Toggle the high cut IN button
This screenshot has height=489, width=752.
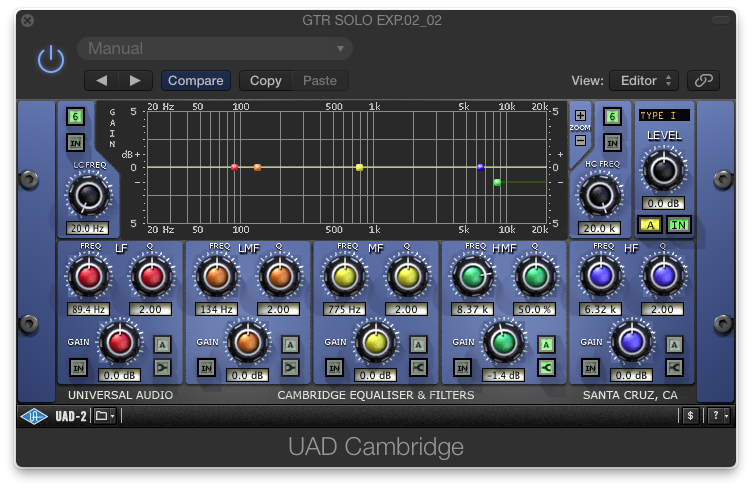coord(612,143)
